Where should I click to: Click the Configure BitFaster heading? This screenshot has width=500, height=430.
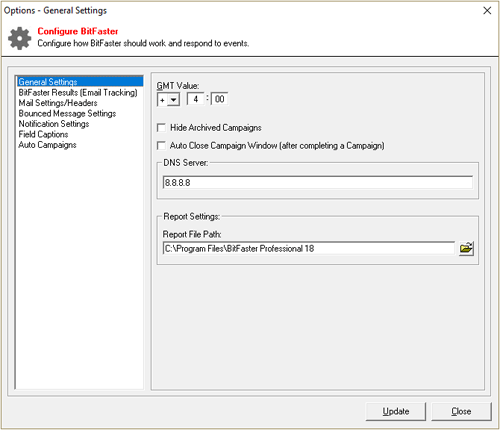78,31
